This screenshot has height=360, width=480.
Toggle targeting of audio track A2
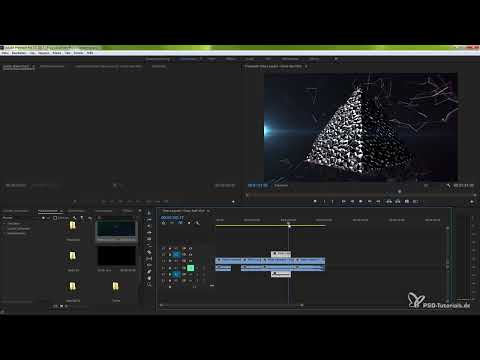coord(177,274)
